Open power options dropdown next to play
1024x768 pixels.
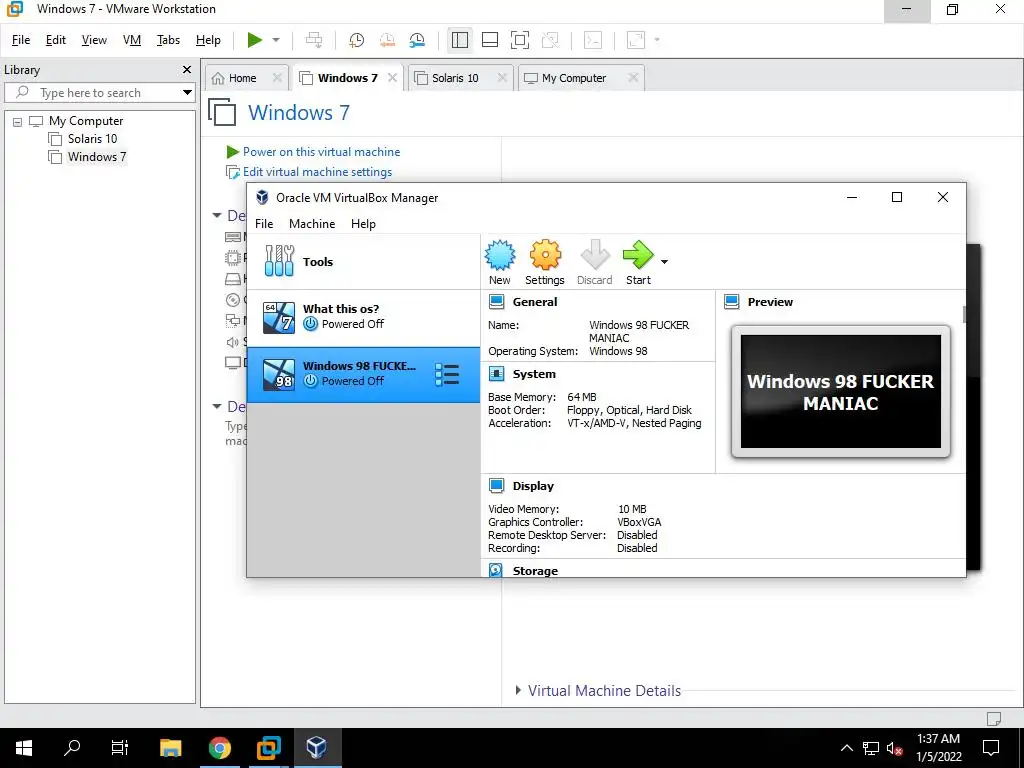pos(276,40)
